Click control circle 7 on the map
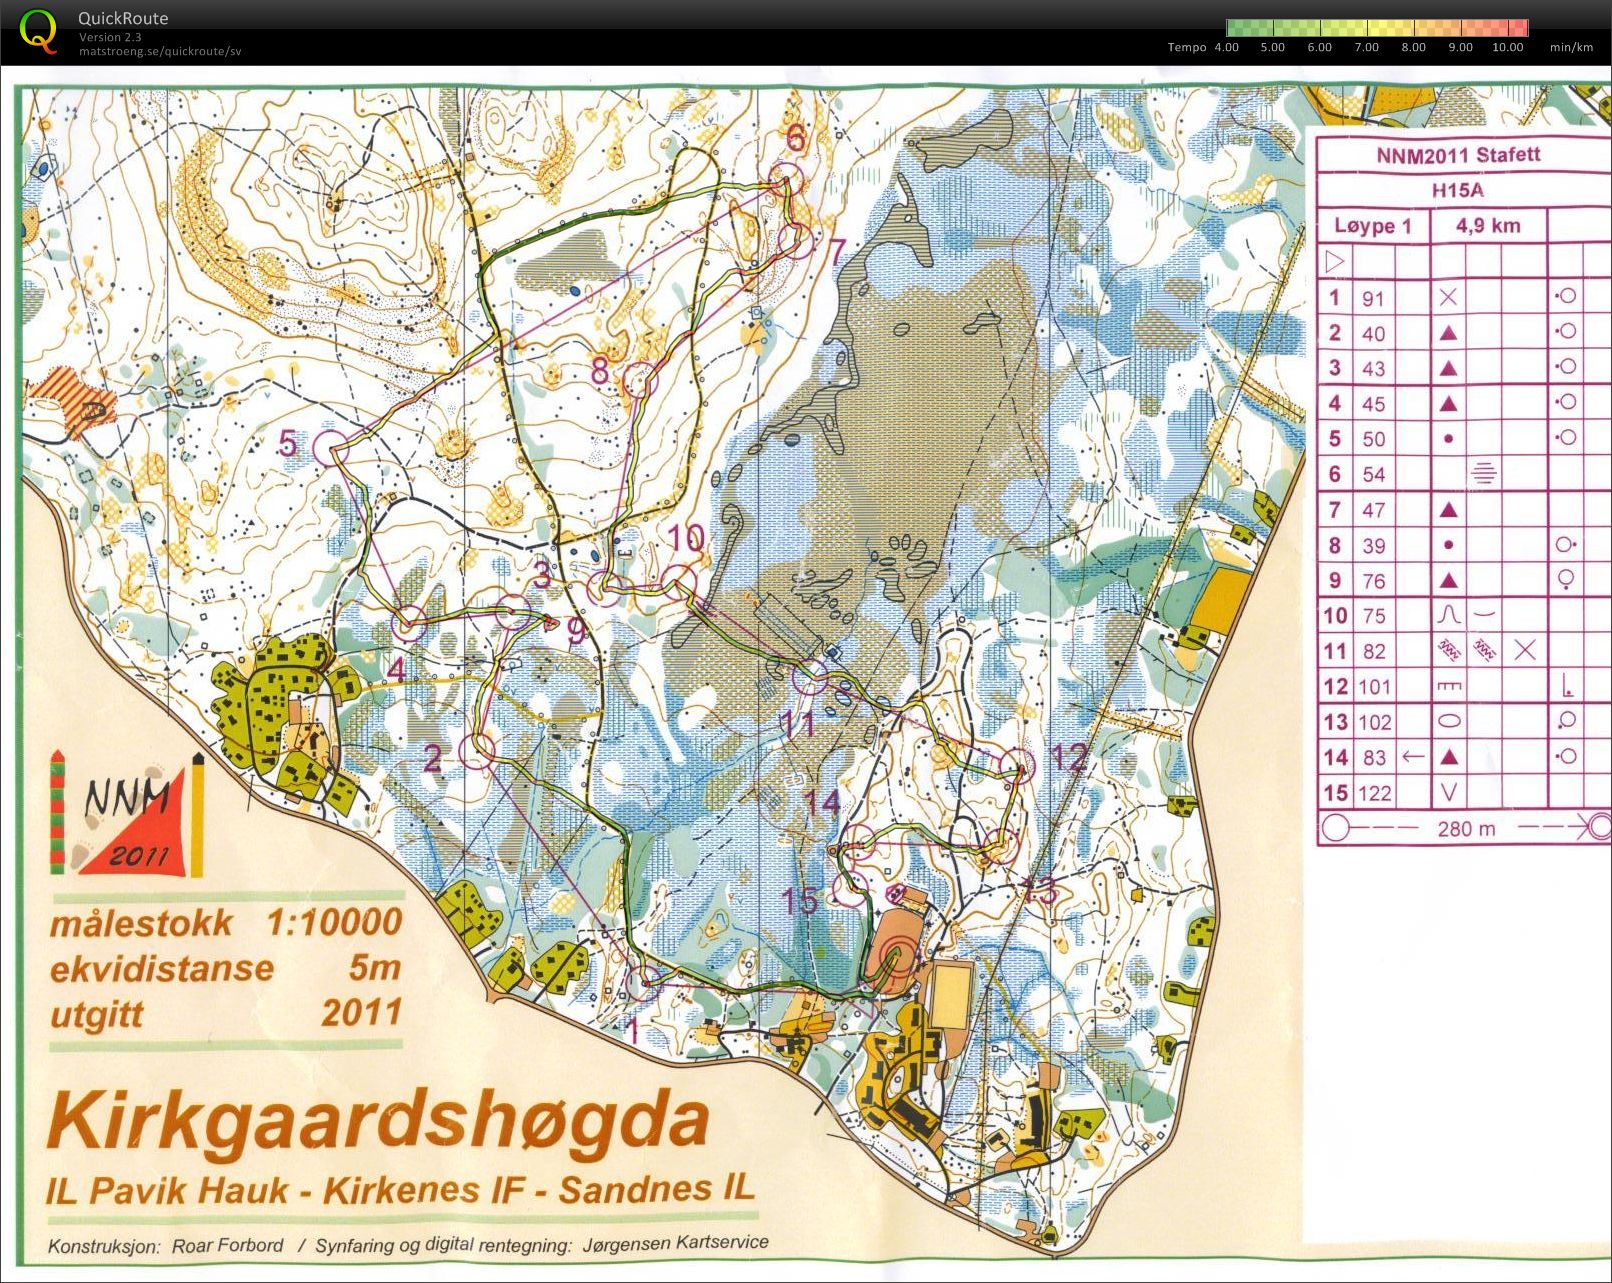This screenshot has height=1283, width=1612. pos(796,240)
